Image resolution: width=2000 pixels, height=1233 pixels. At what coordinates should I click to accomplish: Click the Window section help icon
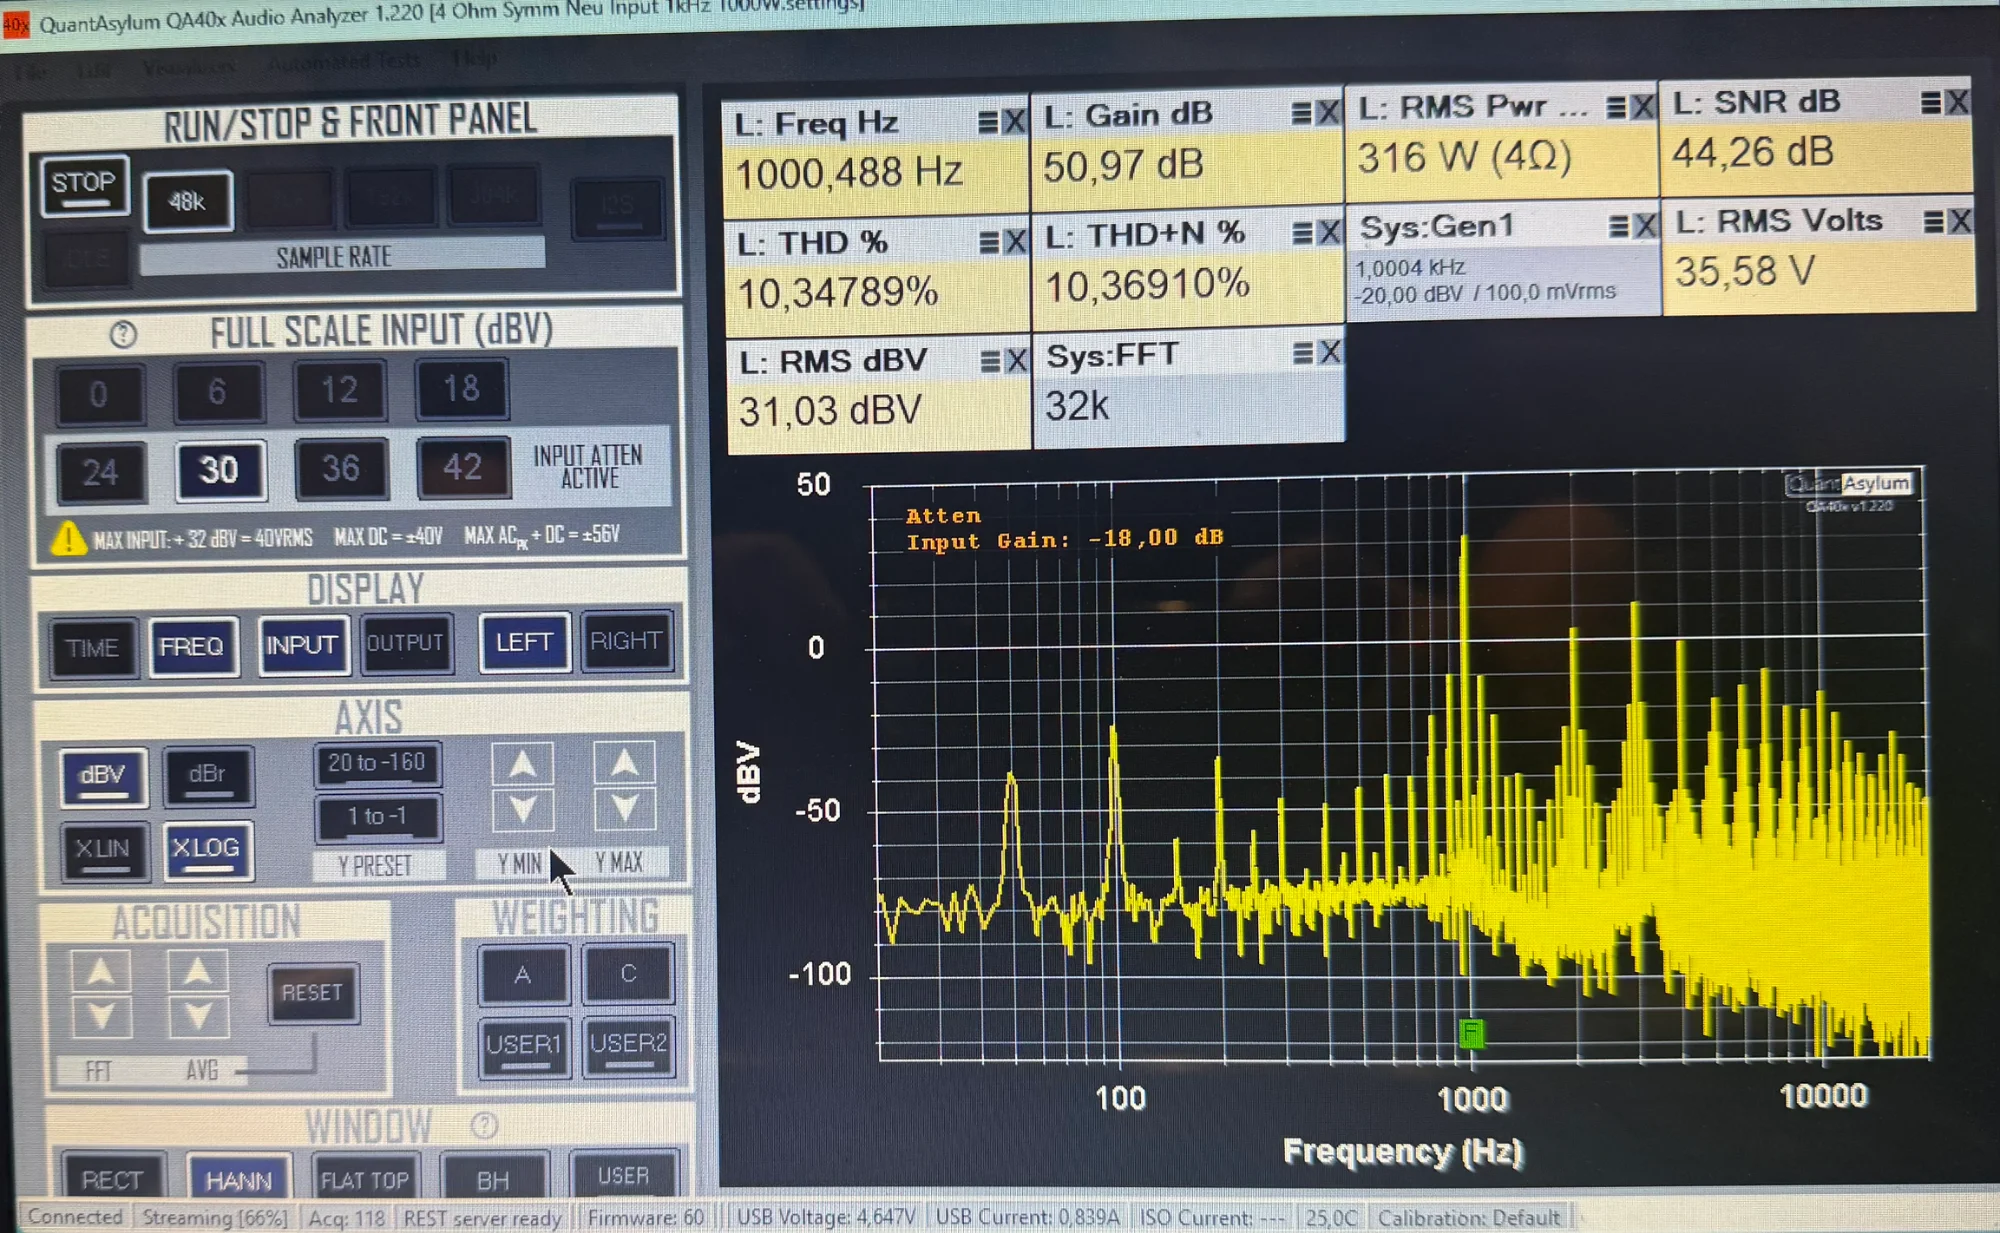click(484, 1127)
